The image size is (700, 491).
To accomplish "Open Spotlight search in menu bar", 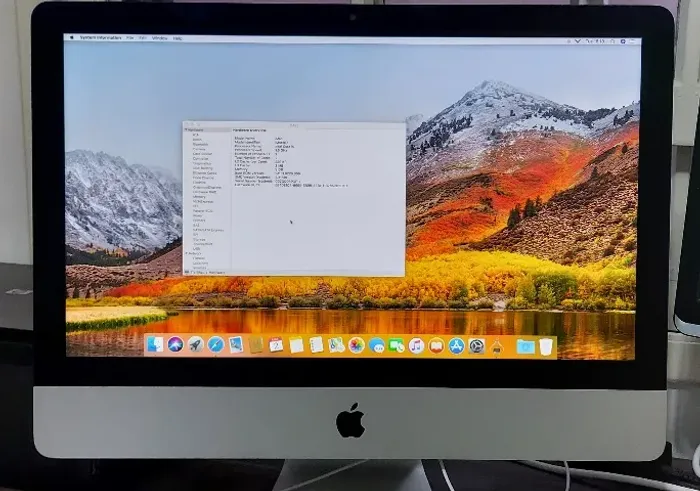I will pyautogui.click(x=612, y=41).
